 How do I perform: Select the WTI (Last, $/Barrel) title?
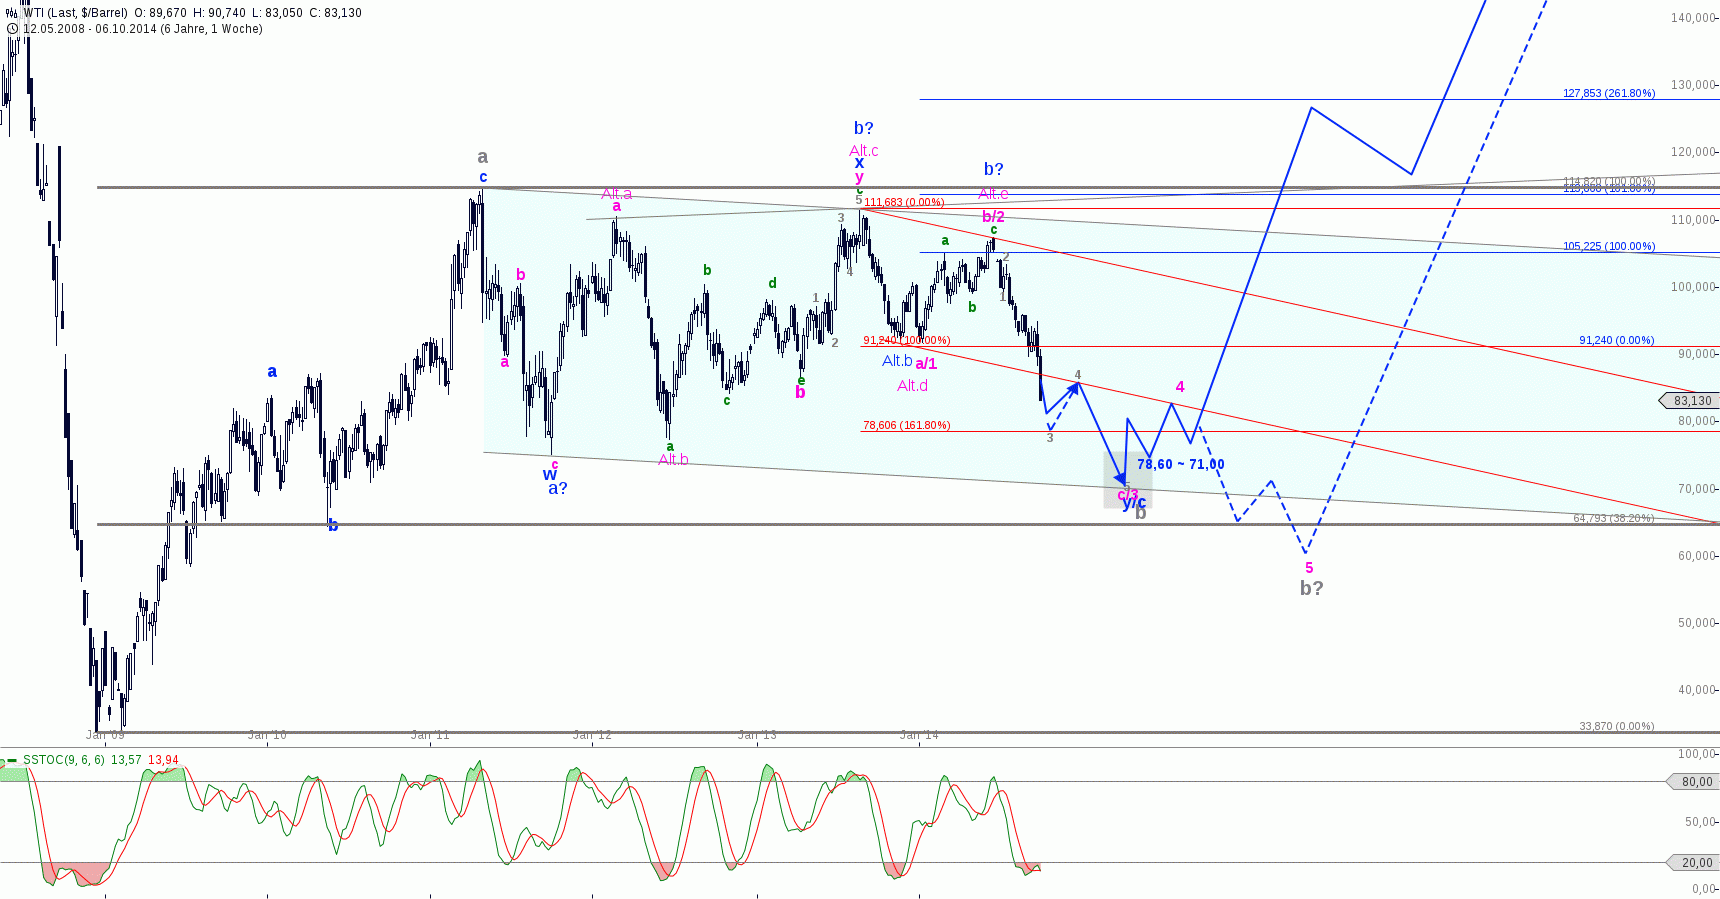click(77, 13)
